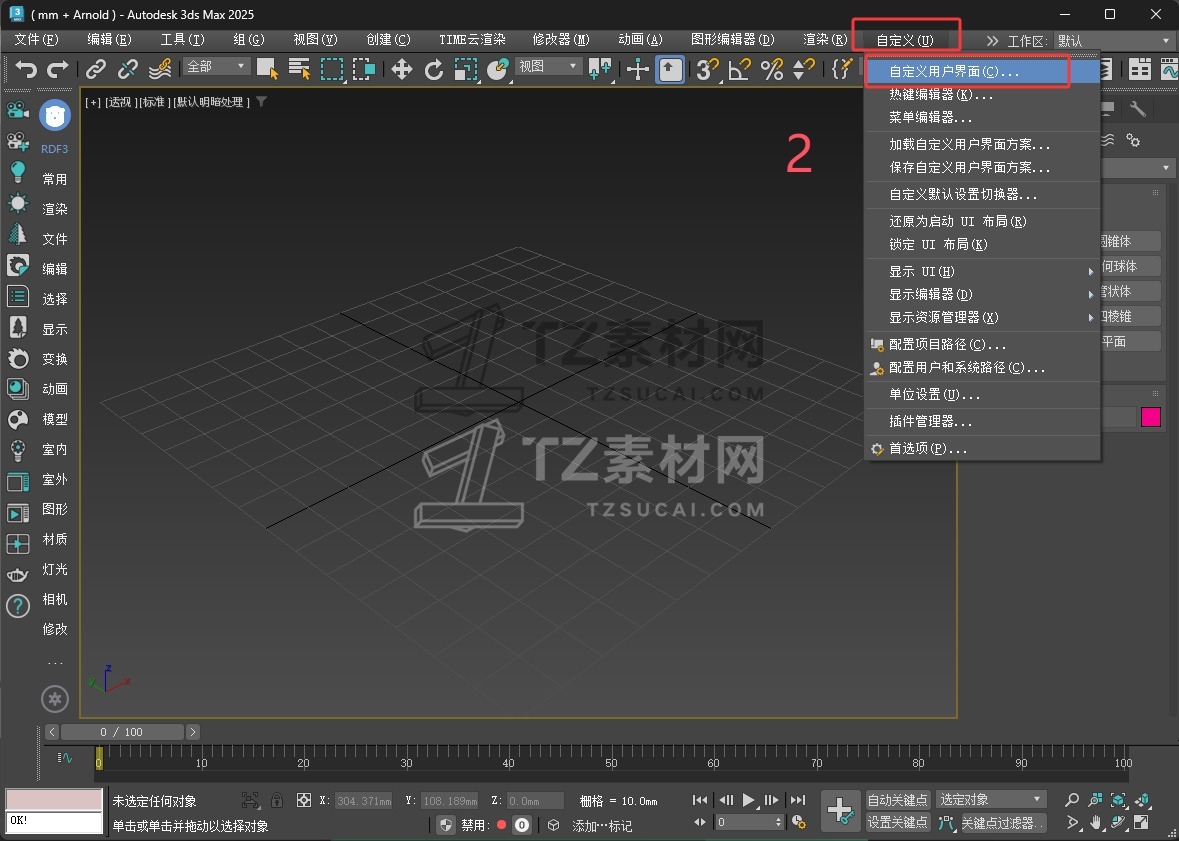Toggle 自动关键点 auto key mode

898,800
